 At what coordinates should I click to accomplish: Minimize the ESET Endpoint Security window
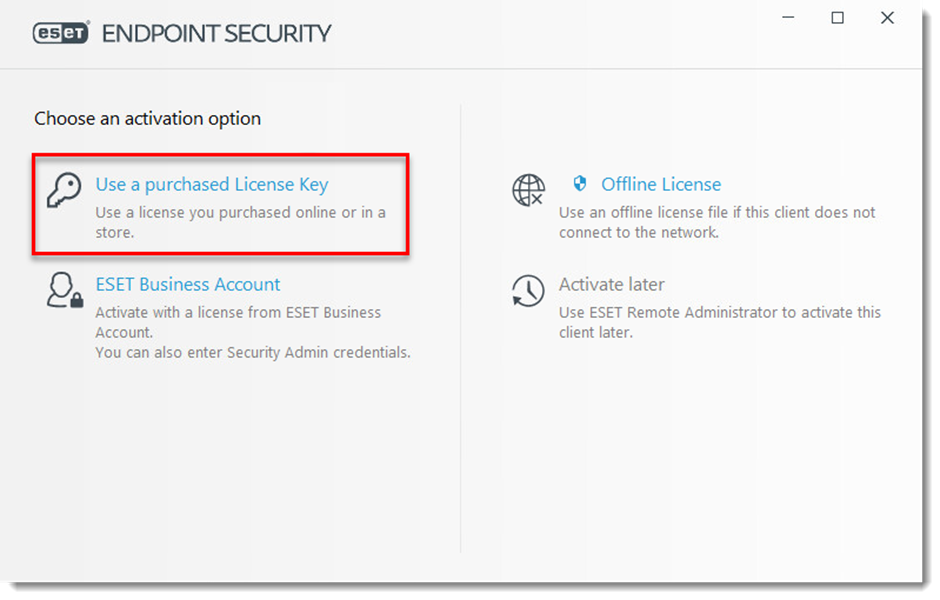(788, 18)
